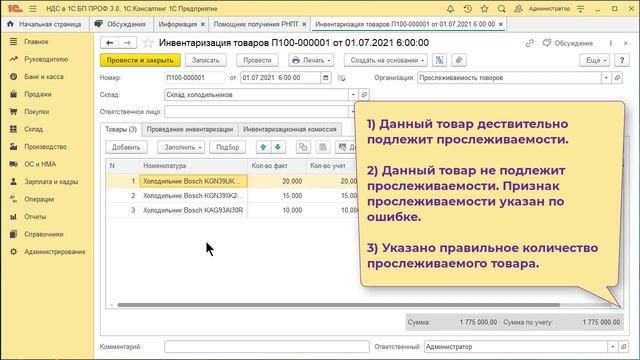The width and height of the screenshot is (640, 360).
Task: Click Провести button
Action: tap(257, 60)
